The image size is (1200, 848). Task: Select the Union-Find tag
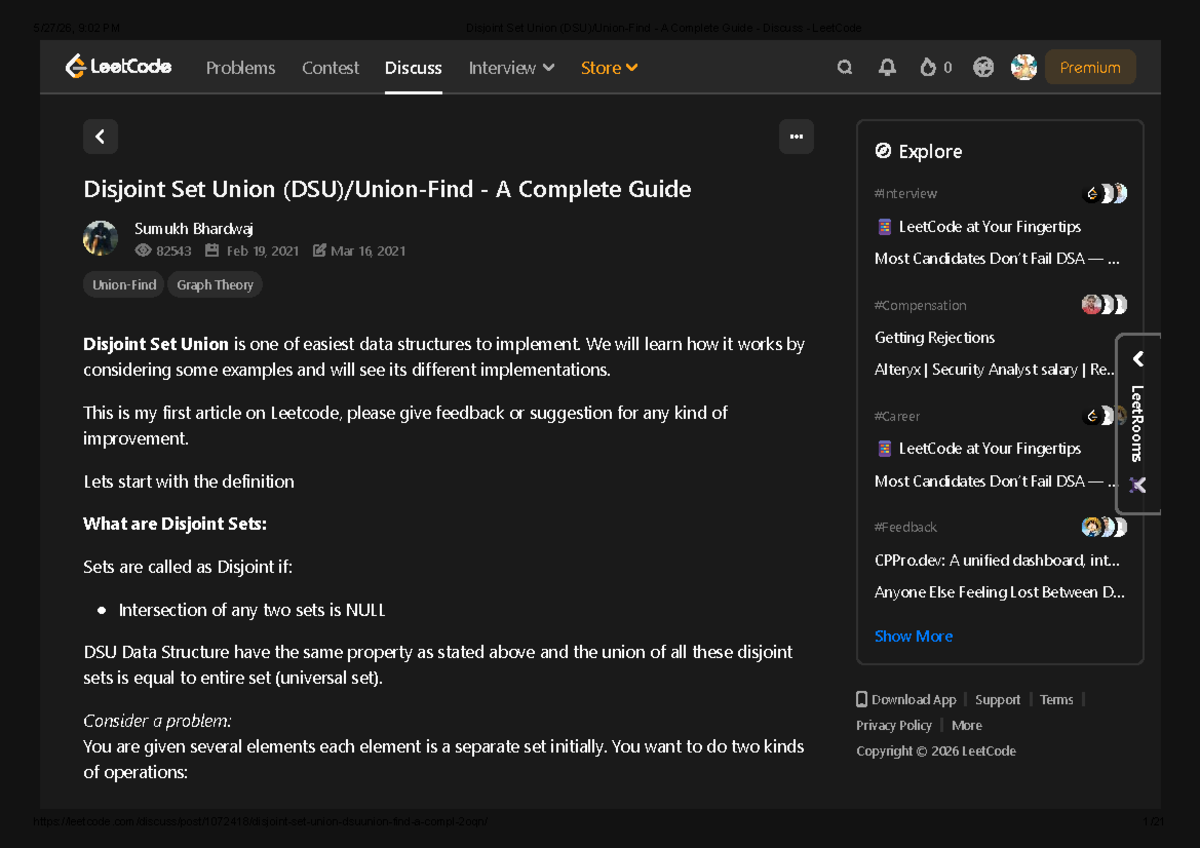(124, 285)
